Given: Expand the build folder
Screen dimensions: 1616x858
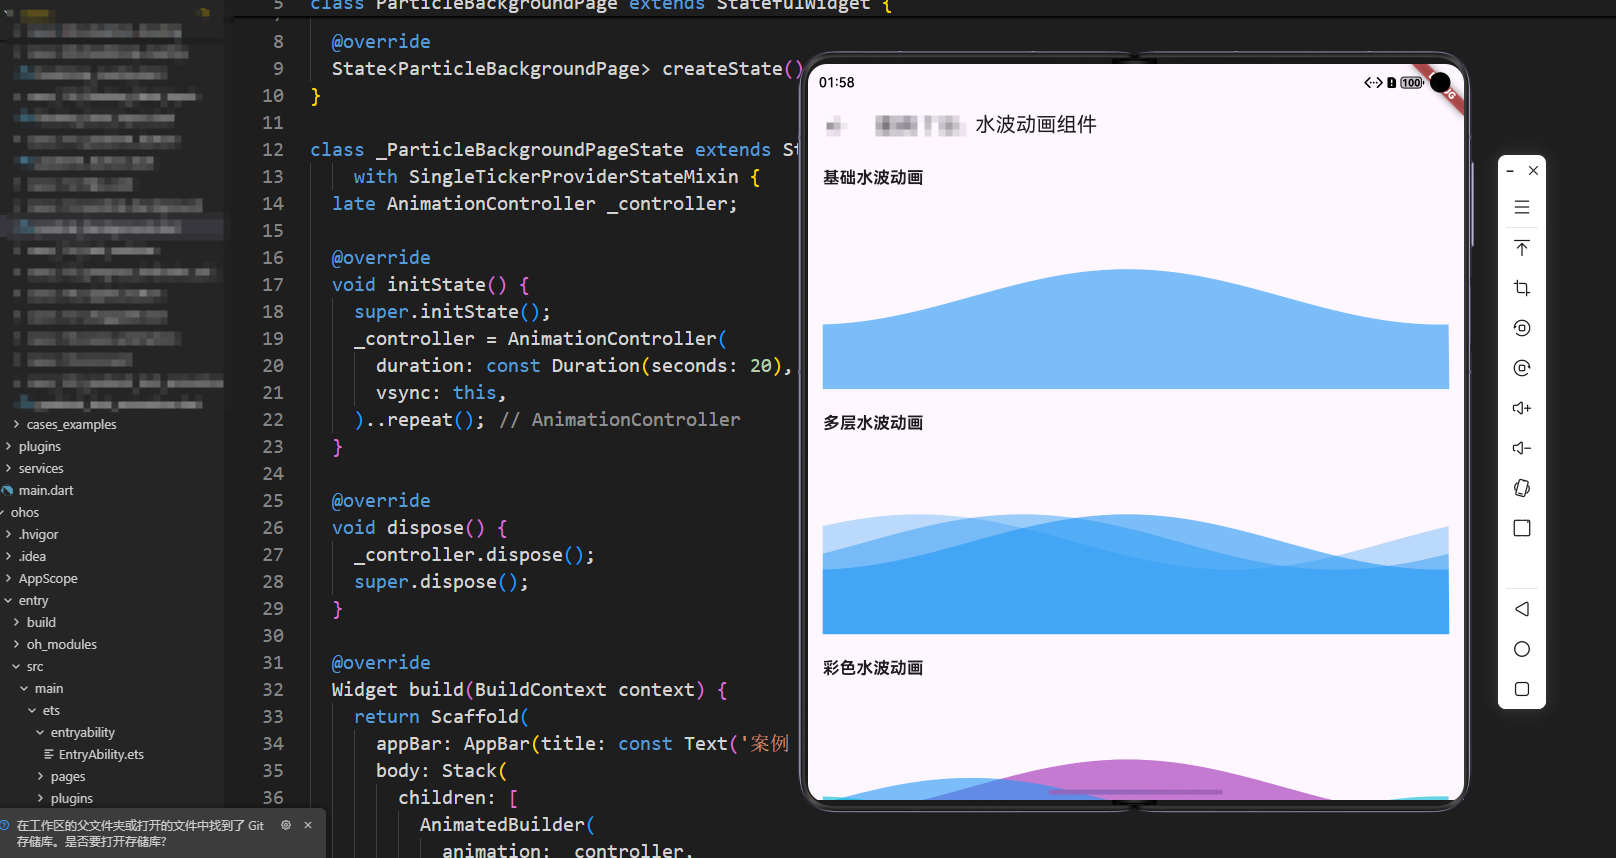Looking at the screenshot, I should (x=16, y=622).
